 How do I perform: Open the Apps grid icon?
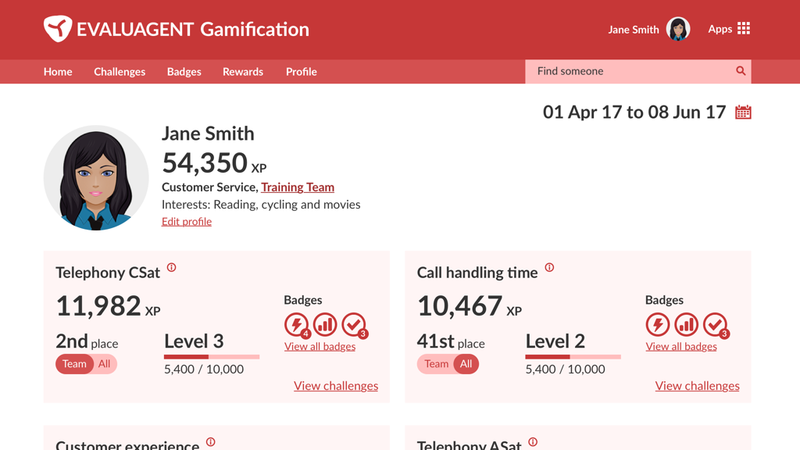(744, 29)
